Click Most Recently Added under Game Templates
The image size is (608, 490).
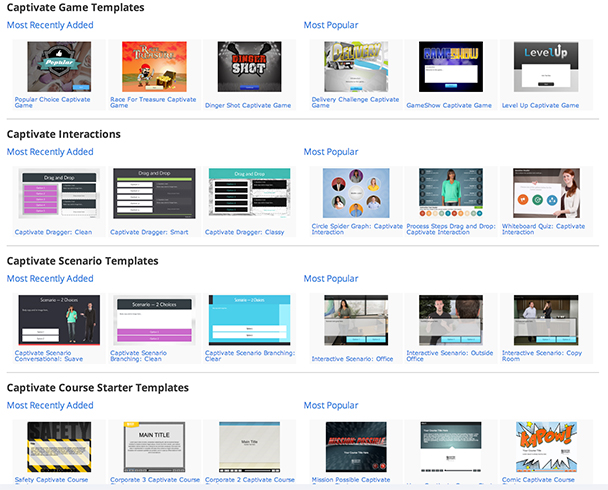click(50, 25)
